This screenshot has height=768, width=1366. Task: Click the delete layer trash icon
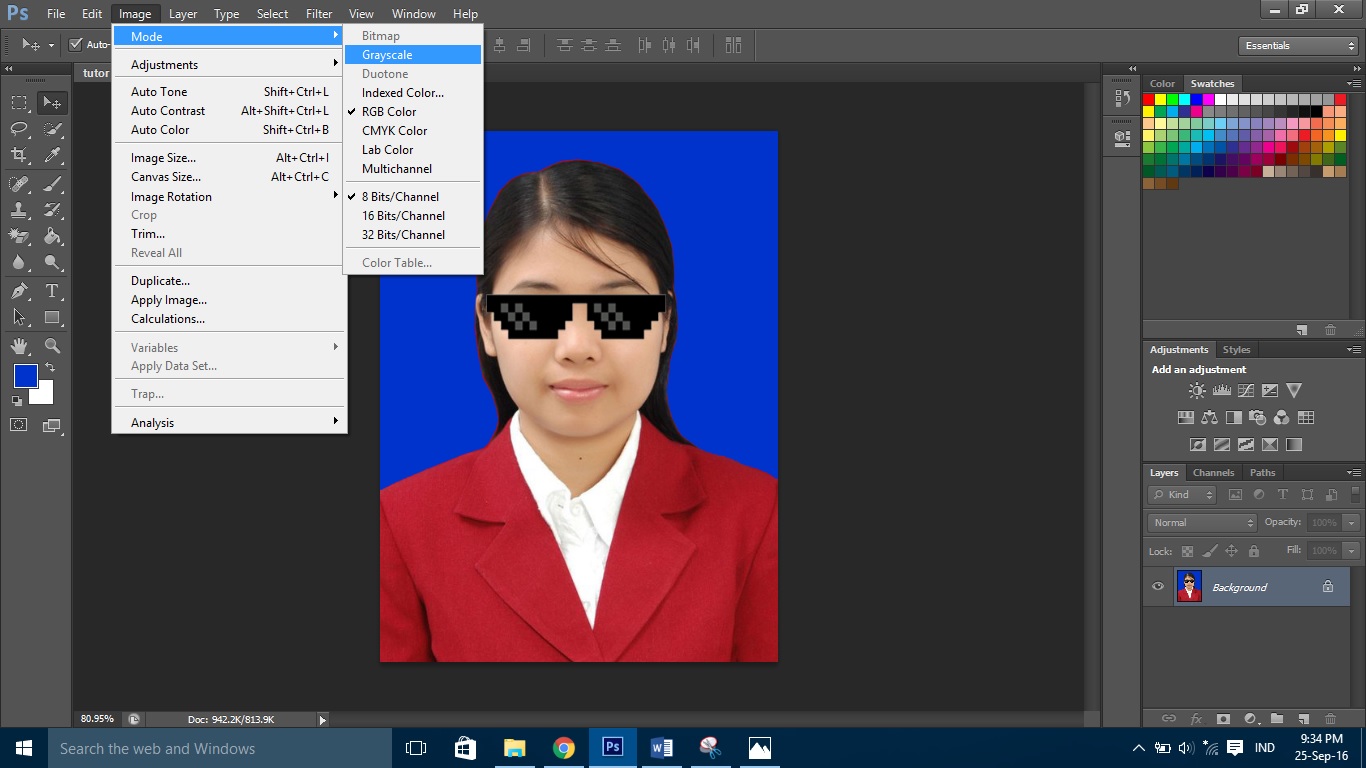click(1330, 718)
